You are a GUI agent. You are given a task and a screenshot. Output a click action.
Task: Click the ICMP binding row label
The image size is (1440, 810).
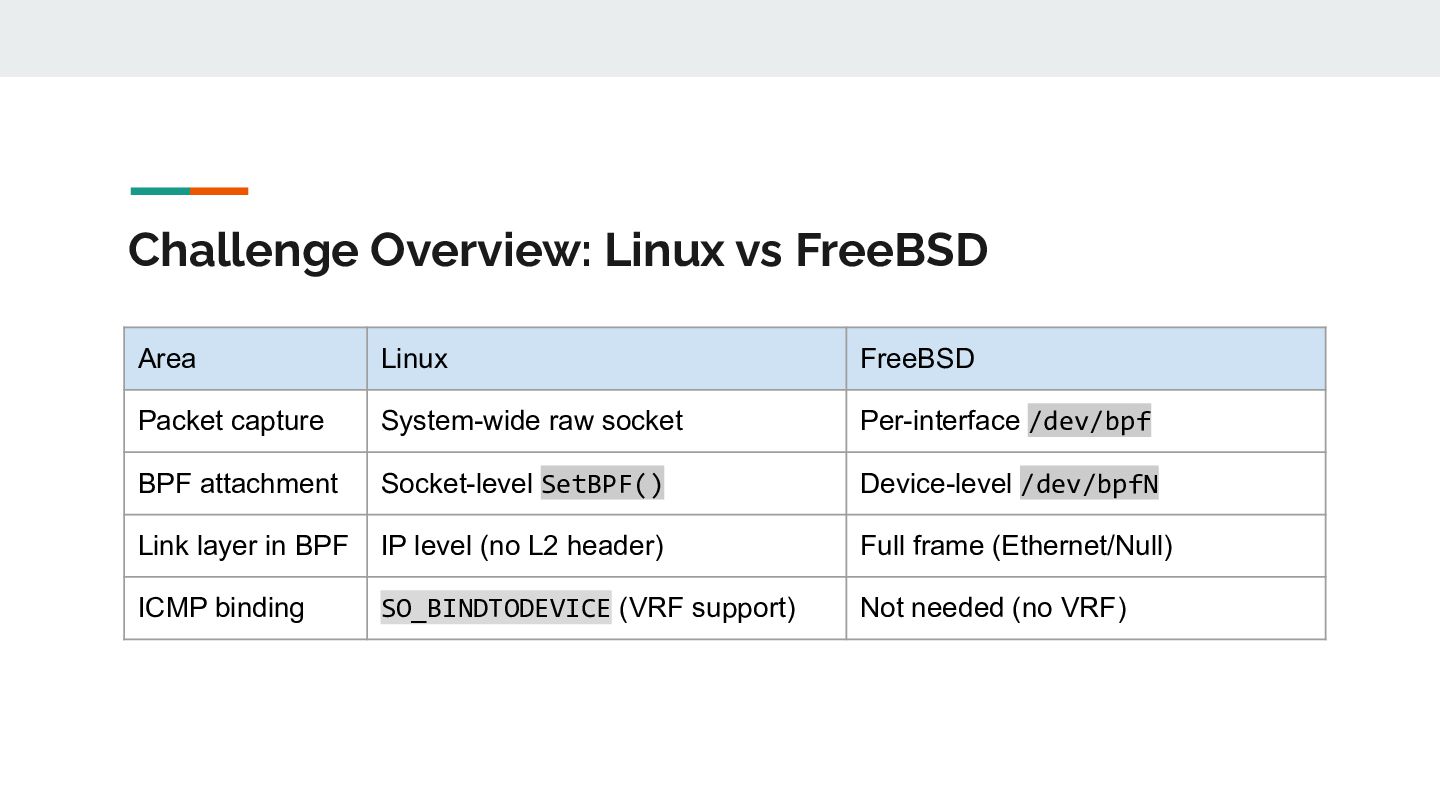click(x=245, y=608)
